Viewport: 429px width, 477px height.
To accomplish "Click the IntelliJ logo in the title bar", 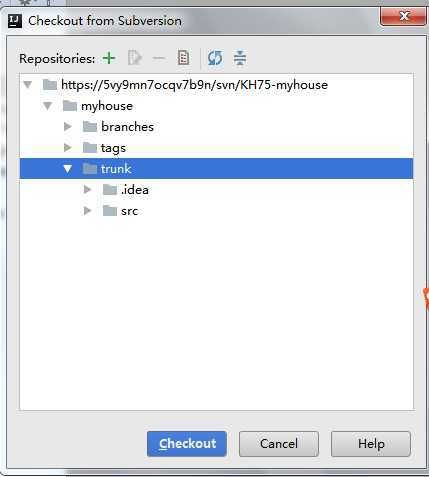I will coord(15,21).
